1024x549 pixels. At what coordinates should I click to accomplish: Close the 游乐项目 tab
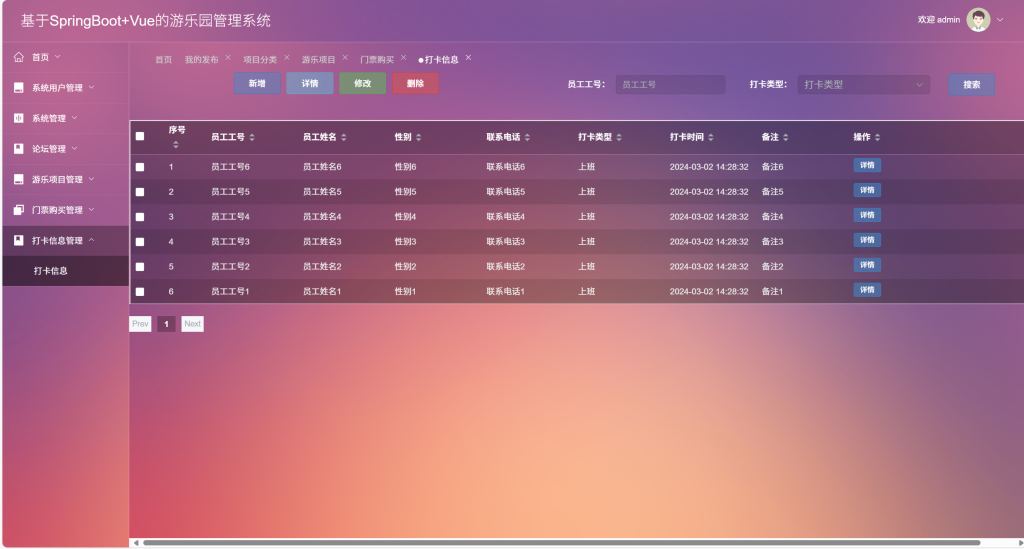point(345,57)
